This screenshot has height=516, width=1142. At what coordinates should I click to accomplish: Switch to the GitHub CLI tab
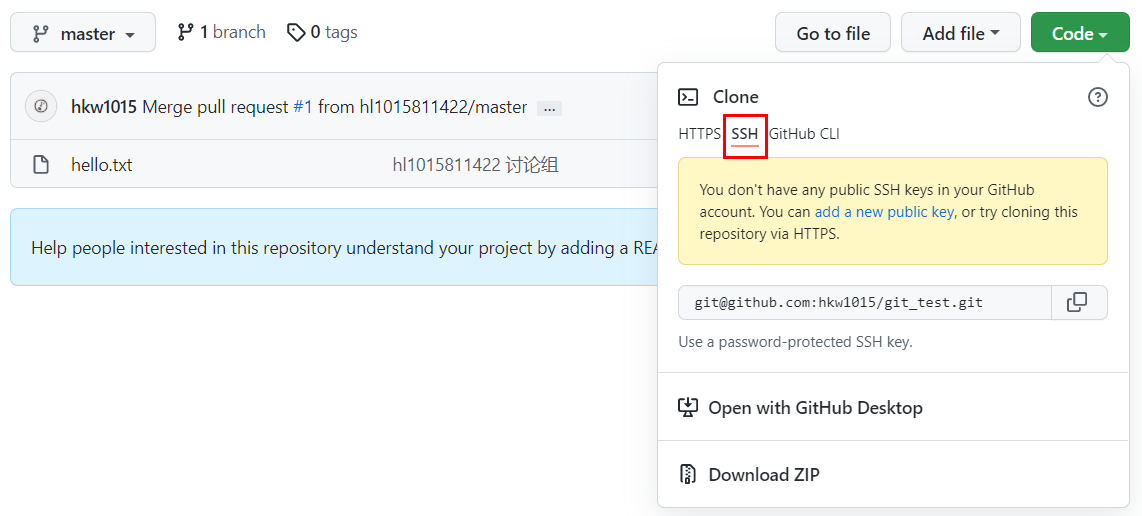(x=804, y=134)
